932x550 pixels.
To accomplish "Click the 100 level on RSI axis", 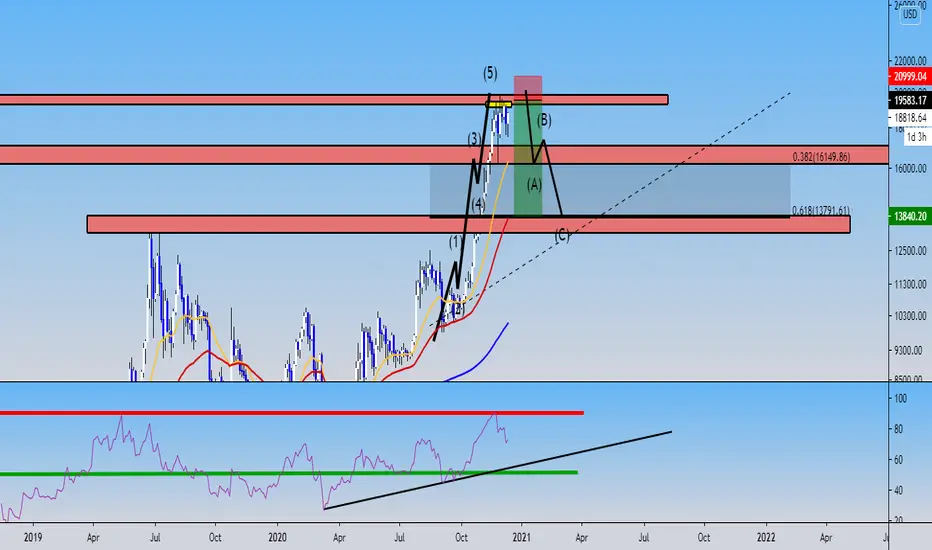I will tap(900, 398).
